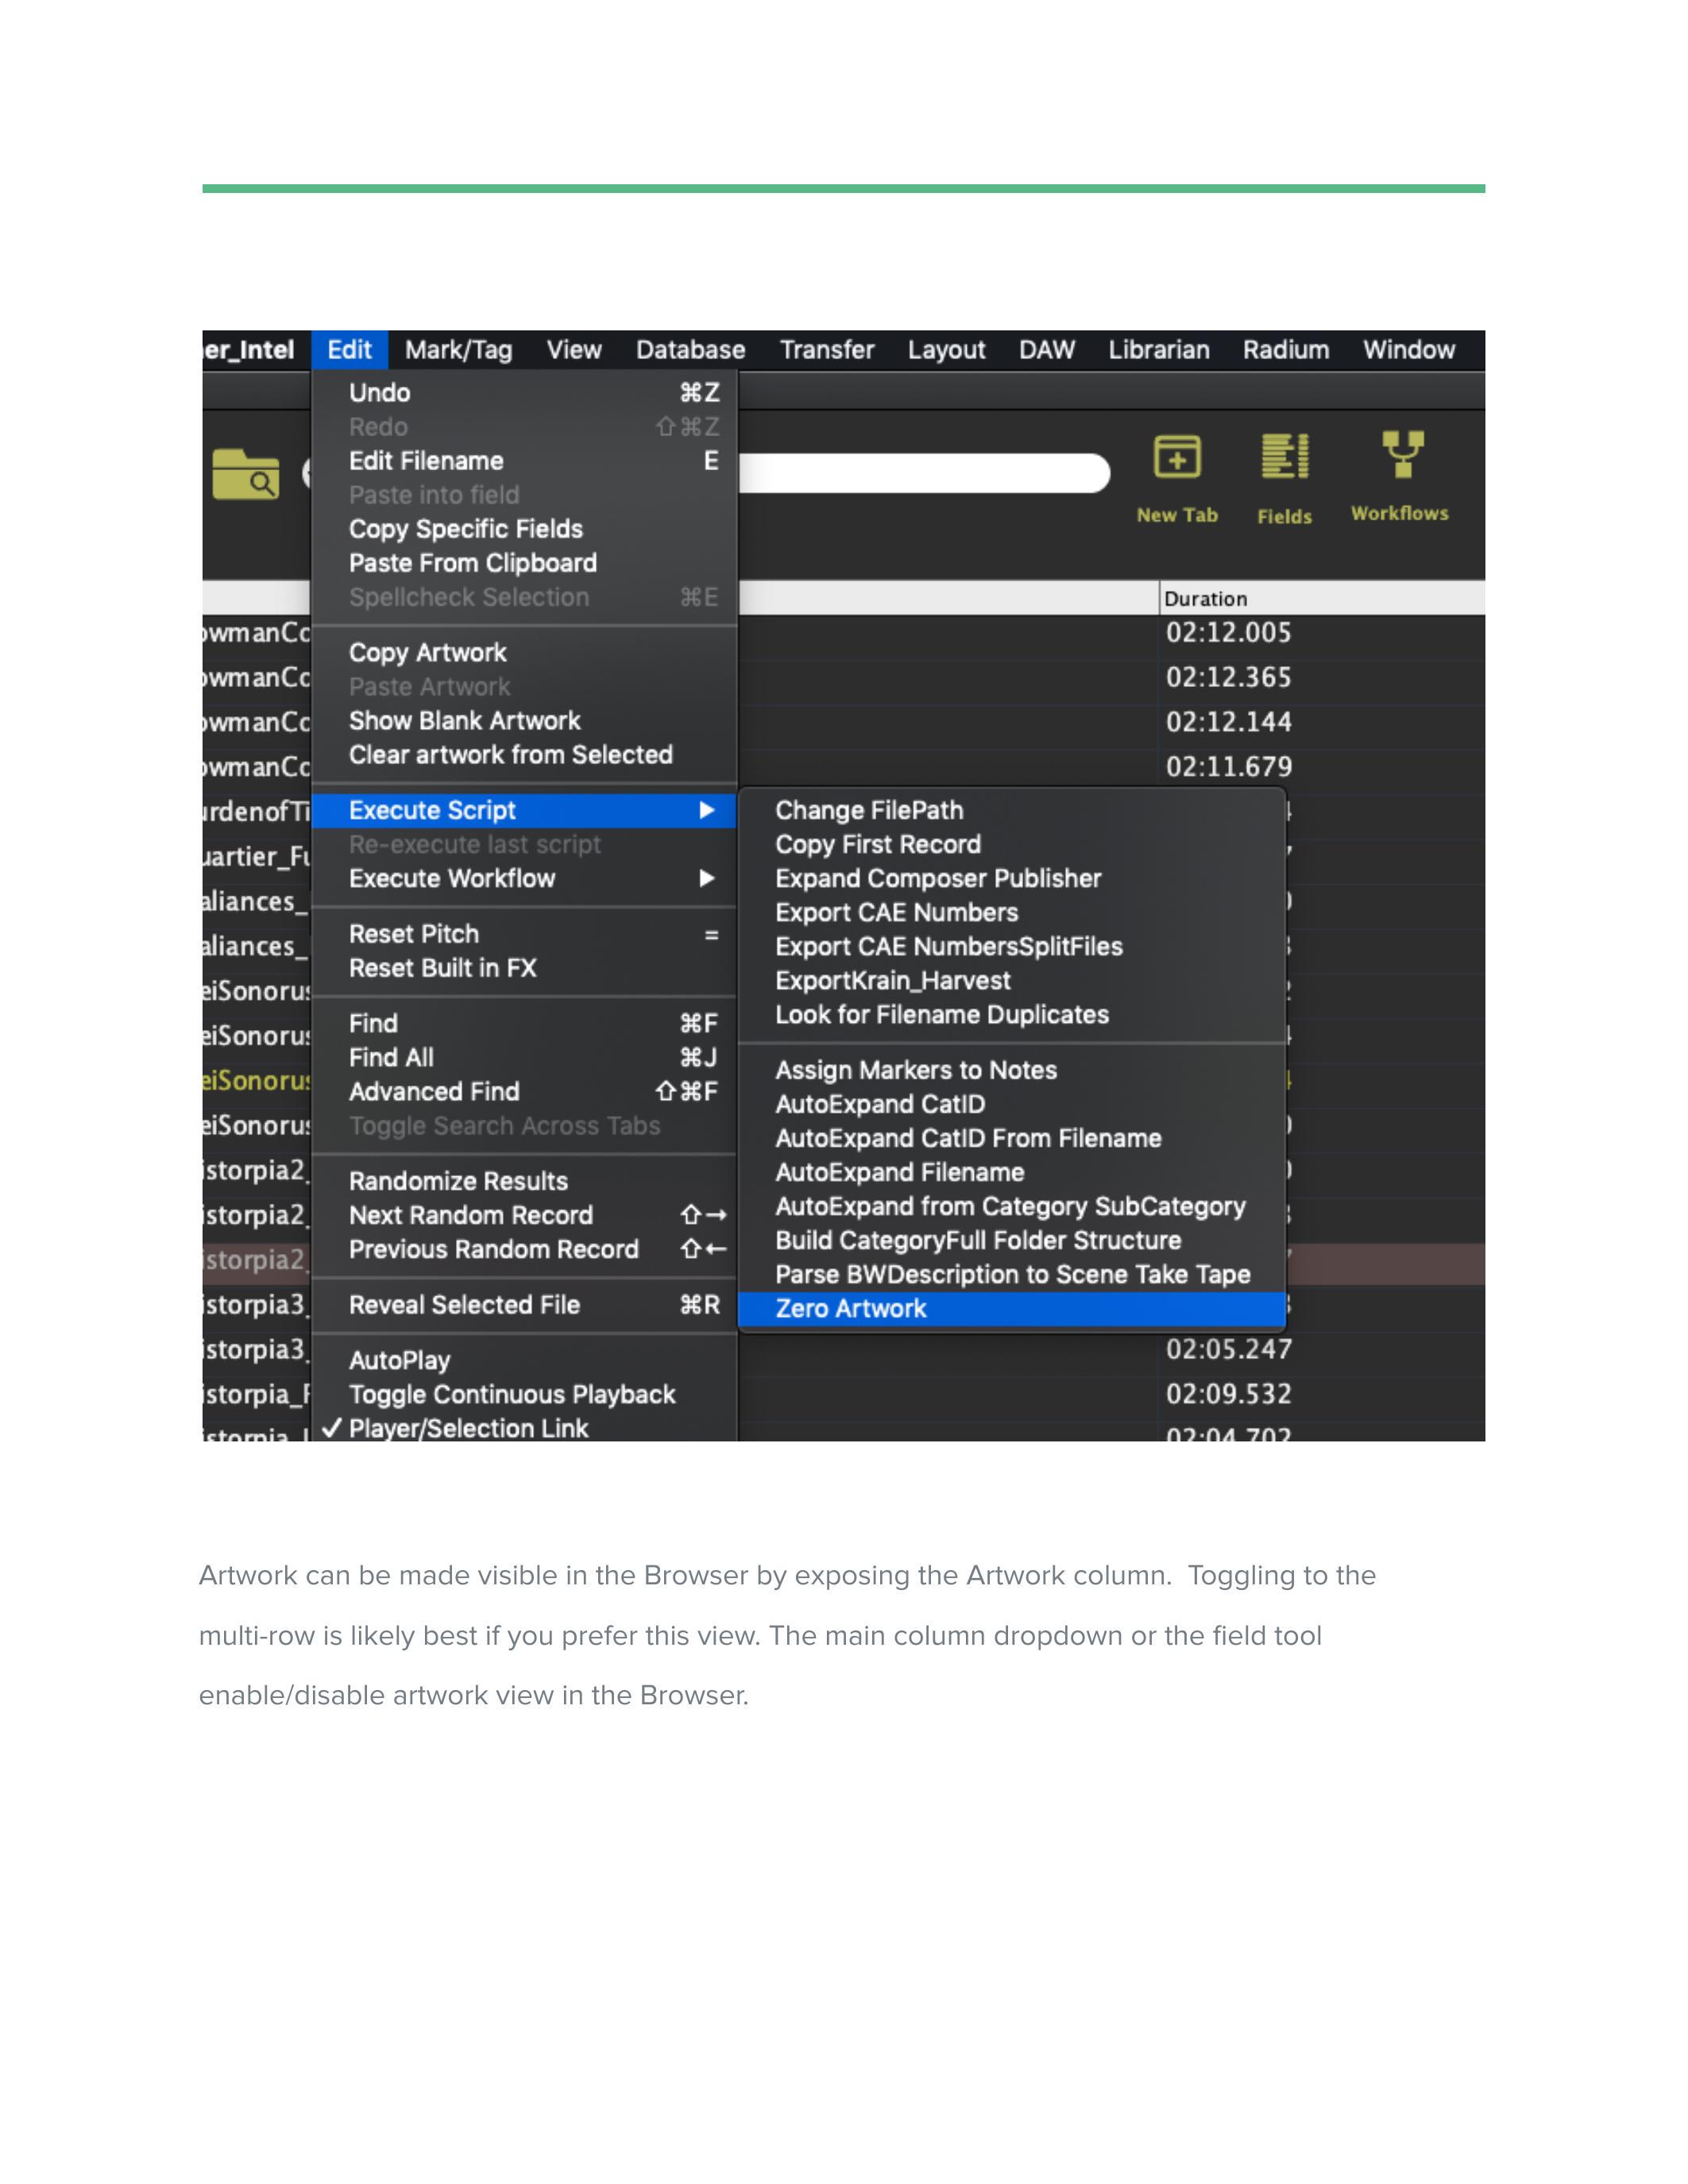The width and height of the screenshot is (1688, 2184).
Task: Open the Radium menu
Action: point(1285,350)
